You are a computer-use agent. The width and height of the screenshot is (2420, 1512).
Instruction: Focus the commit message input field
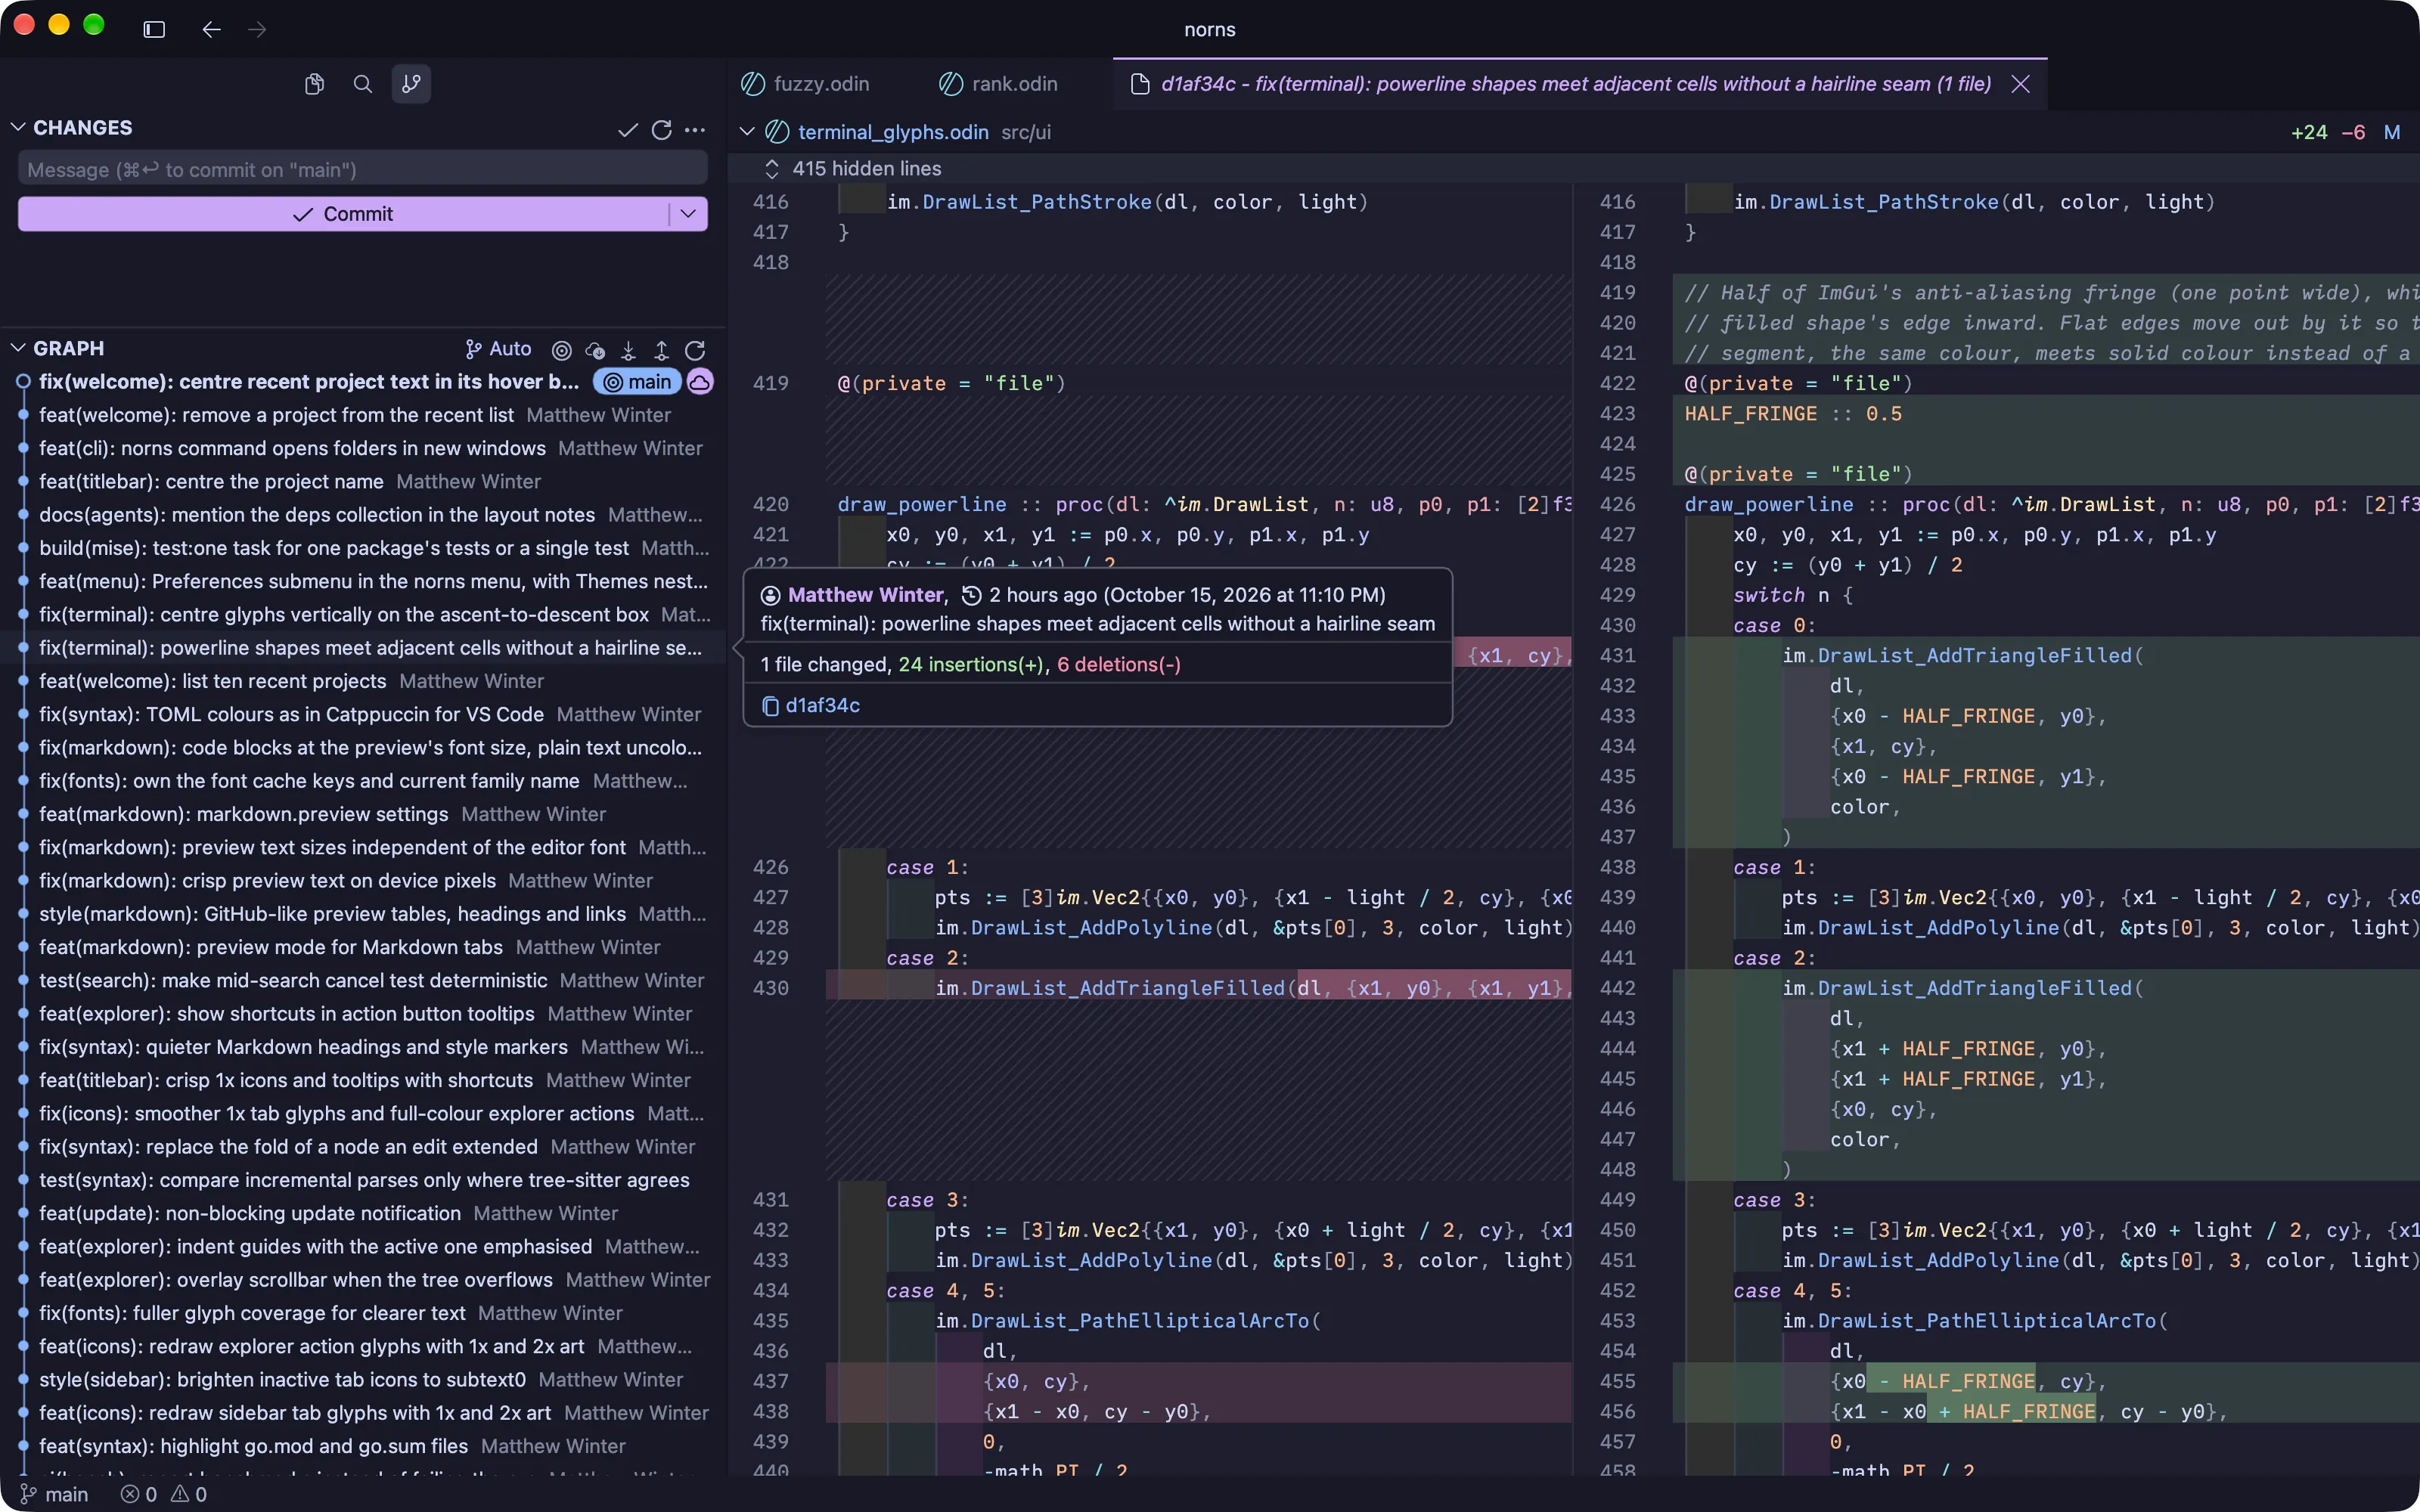click(x=363, y=169)
